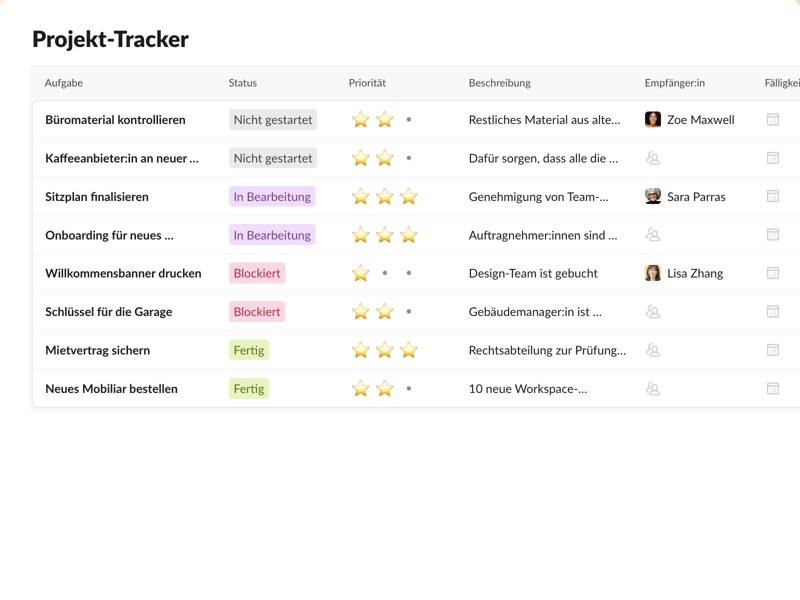This screenshot has height=600, width=800.
Task: Open the task 'Onboarding für neues …'
Action: point(109,235)
